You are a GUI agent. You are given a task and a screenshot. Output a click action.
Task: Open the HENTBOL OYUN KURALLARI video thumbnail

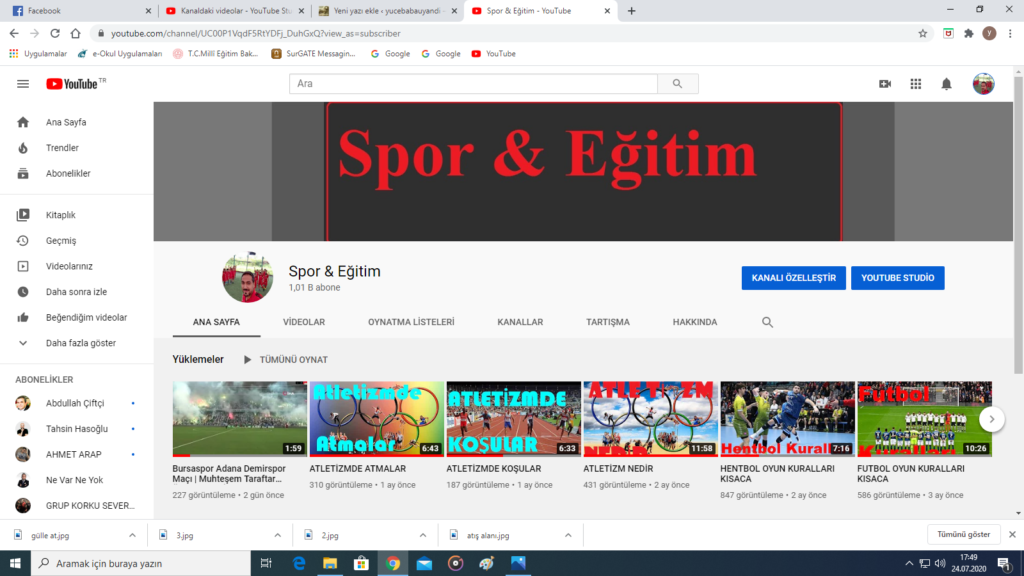coord(787,418)
